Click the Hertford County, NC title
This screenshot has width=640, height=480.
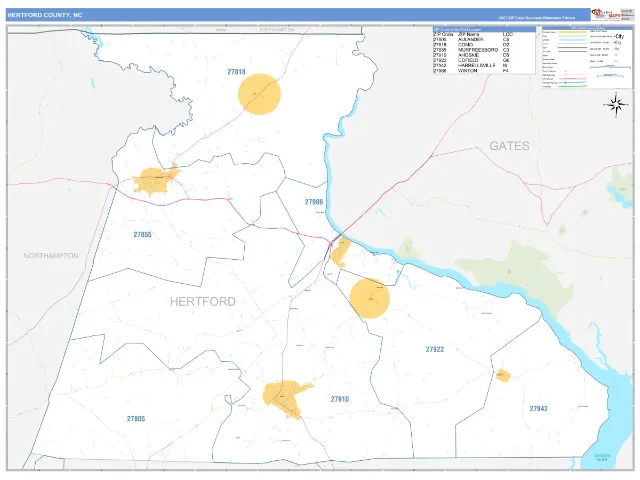(45, 15)
